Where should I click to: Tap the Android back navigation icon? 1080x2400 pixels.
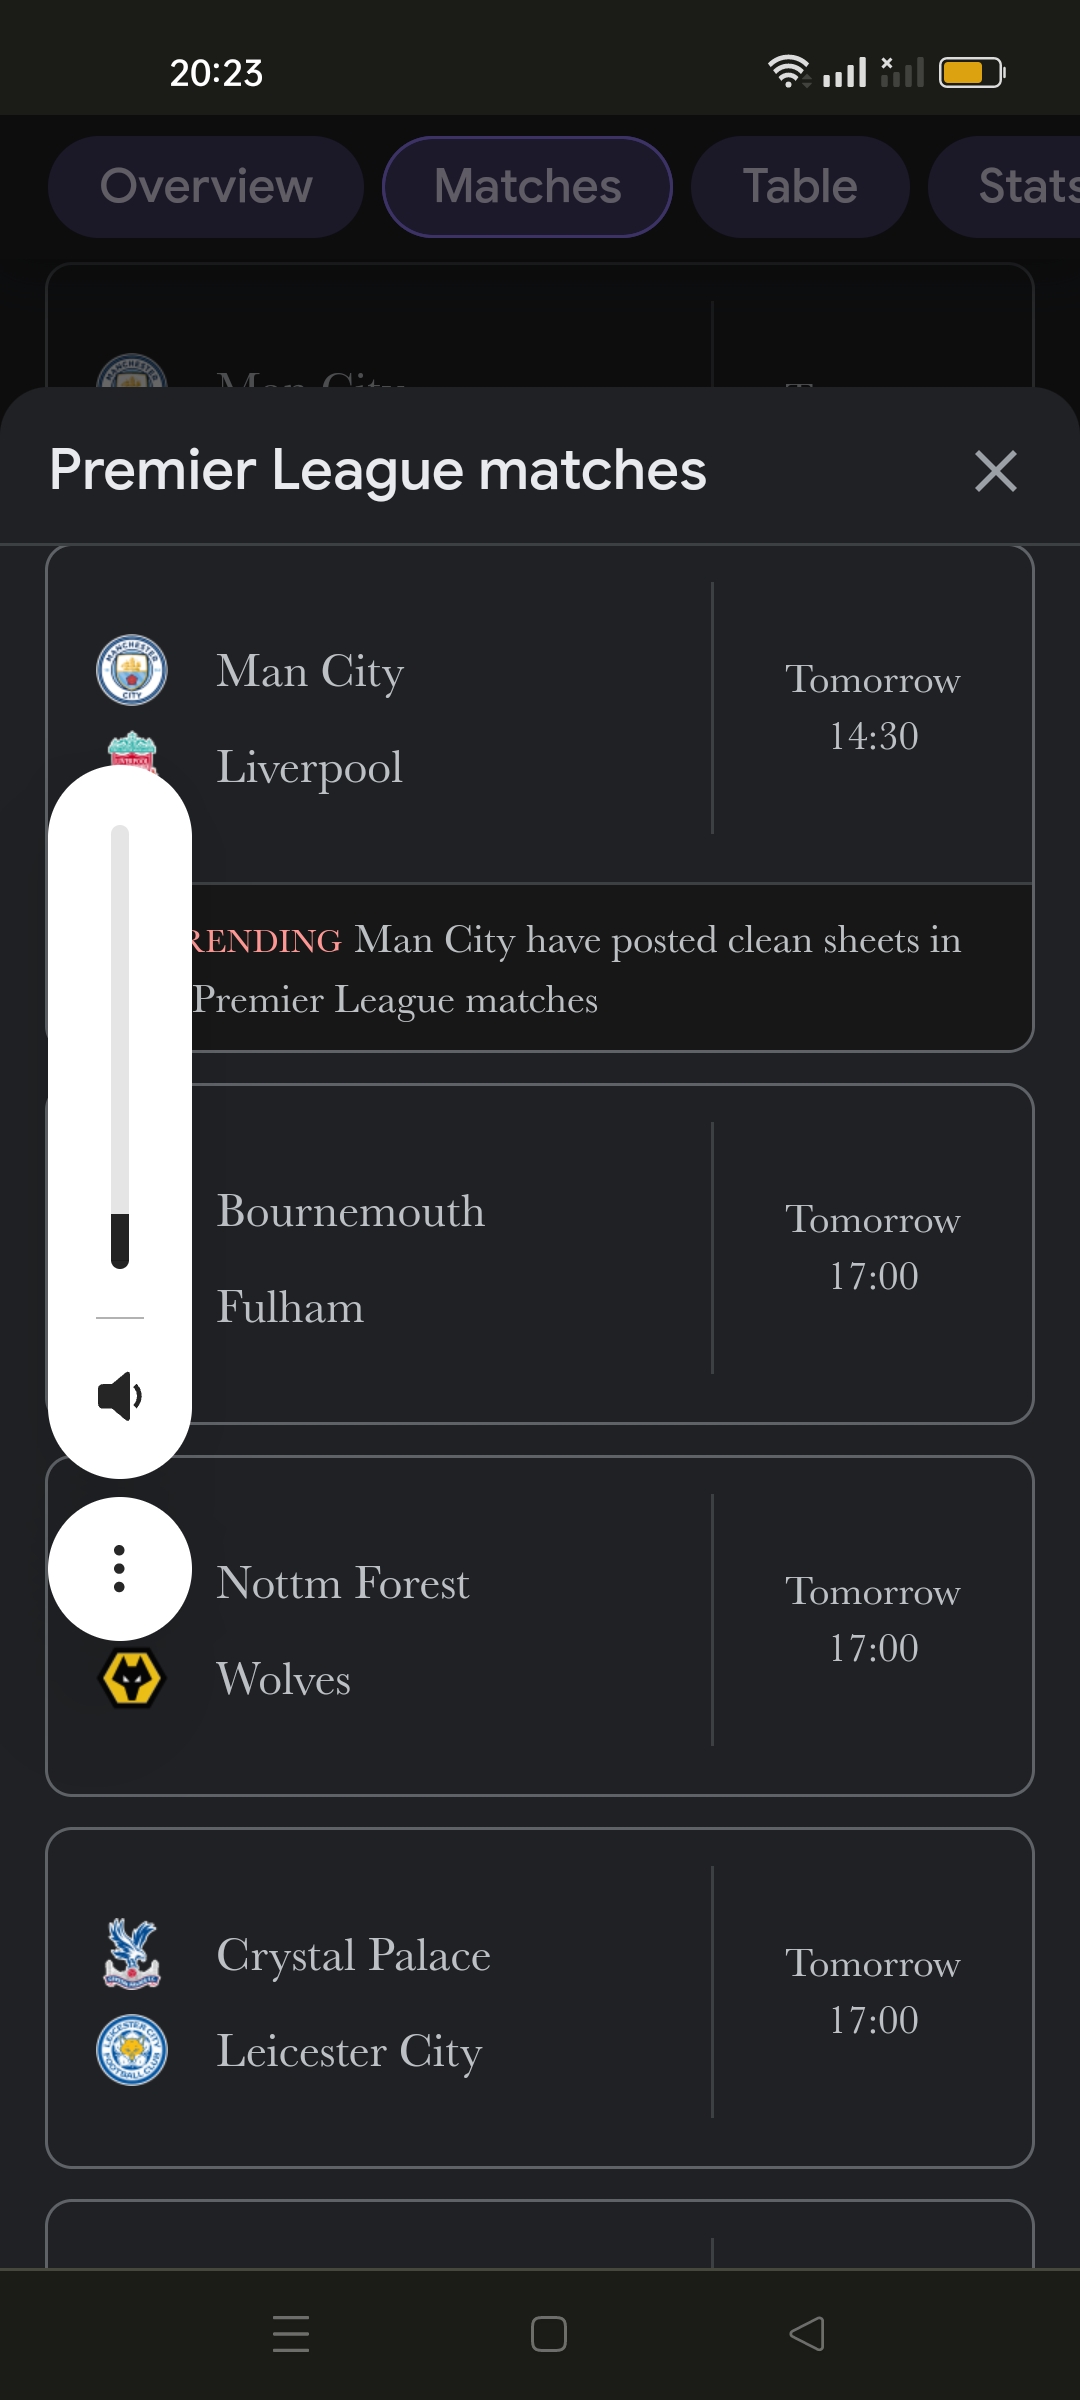click(x=807, y=2334)
